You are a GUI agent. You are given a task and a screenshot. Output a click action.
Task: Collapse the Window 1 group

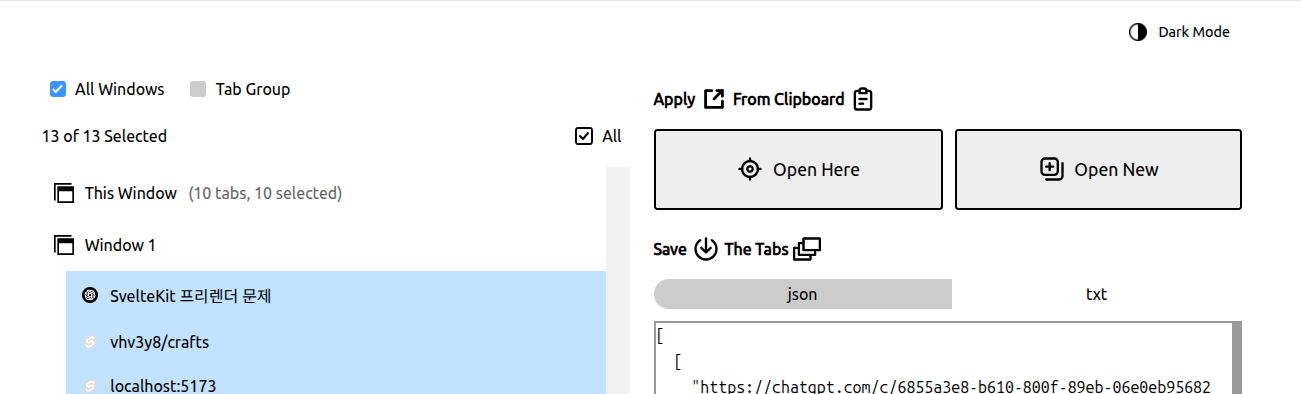[120, 245]
